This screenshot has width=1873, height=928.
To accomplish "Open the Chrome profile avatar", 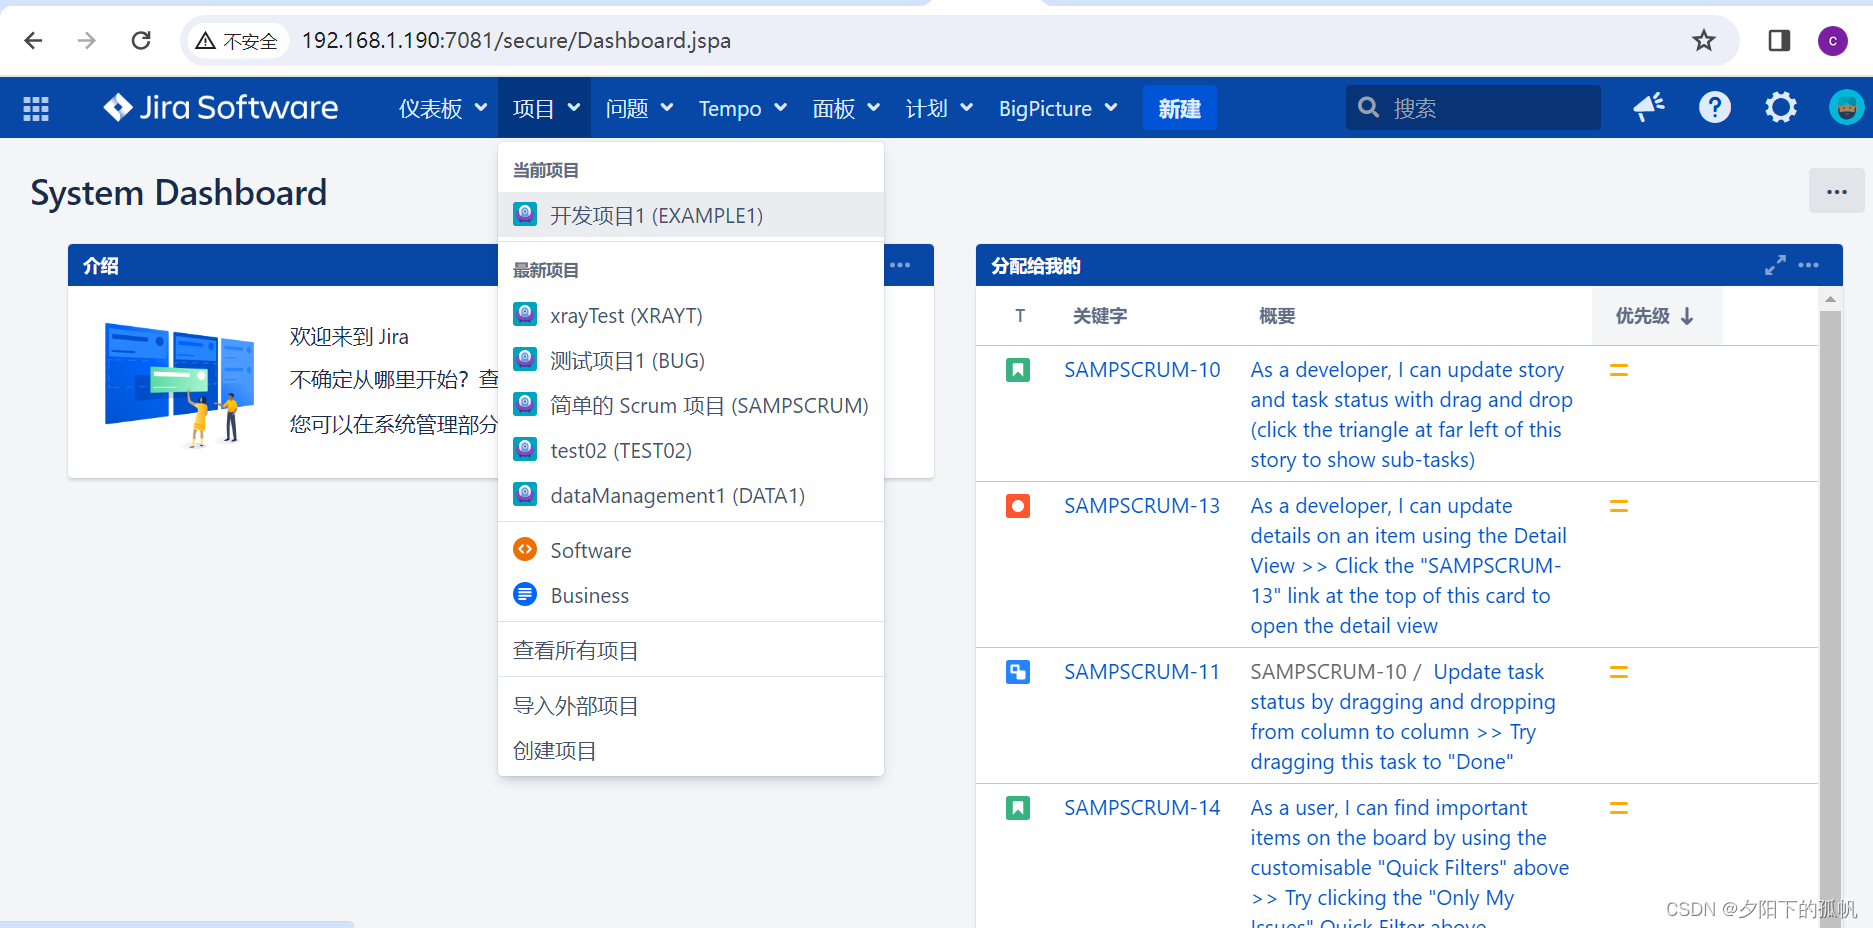I will point(1833,40).
